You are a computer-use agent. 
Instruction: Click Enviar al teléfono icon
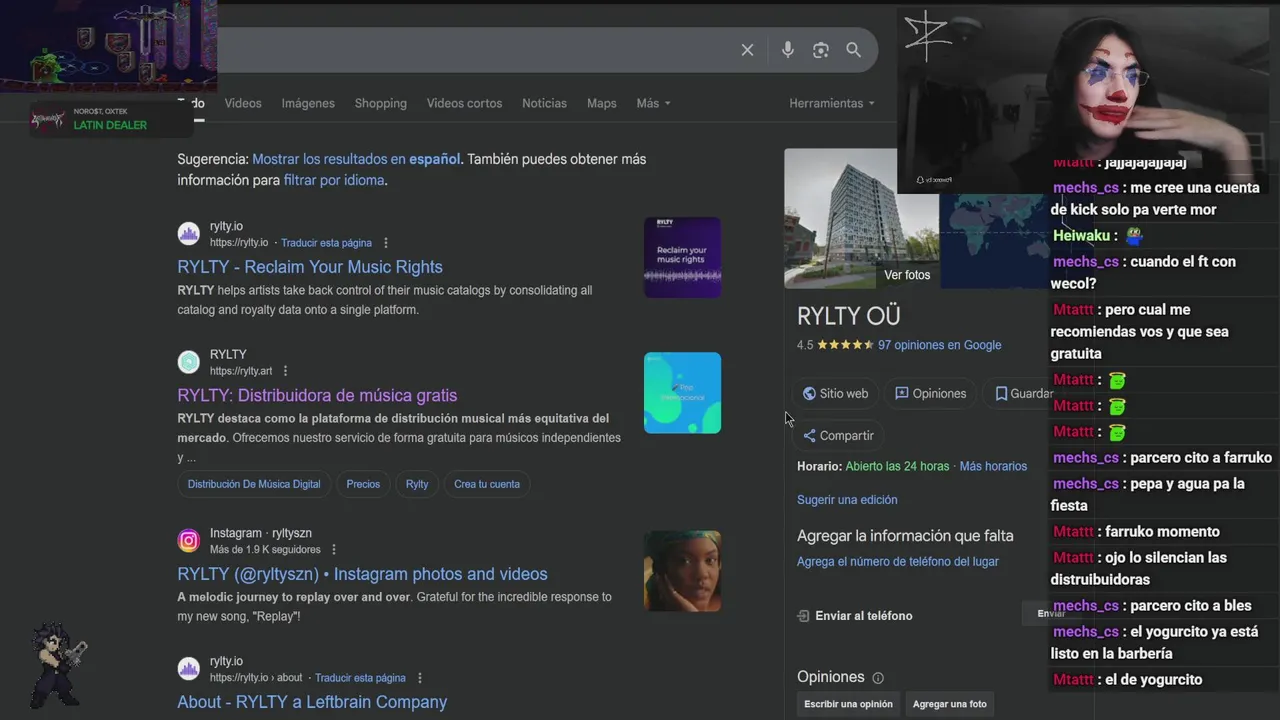(803, 616)
